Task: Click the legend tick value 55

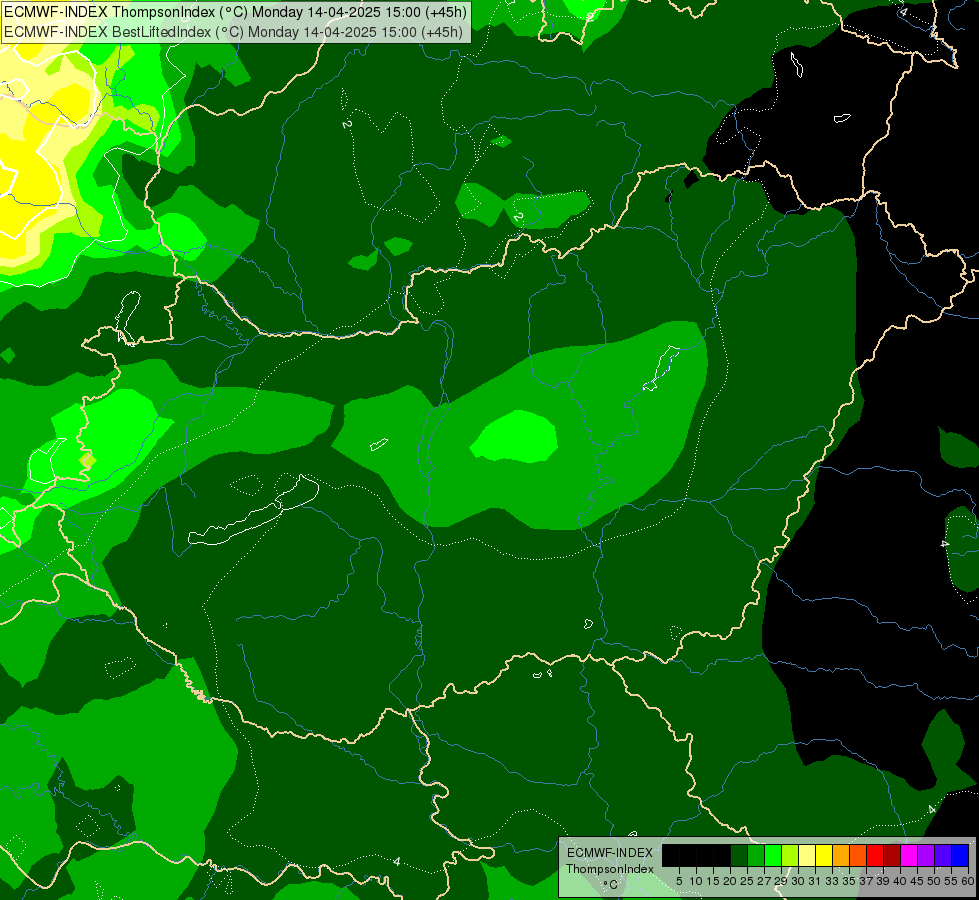Action: 951,881
